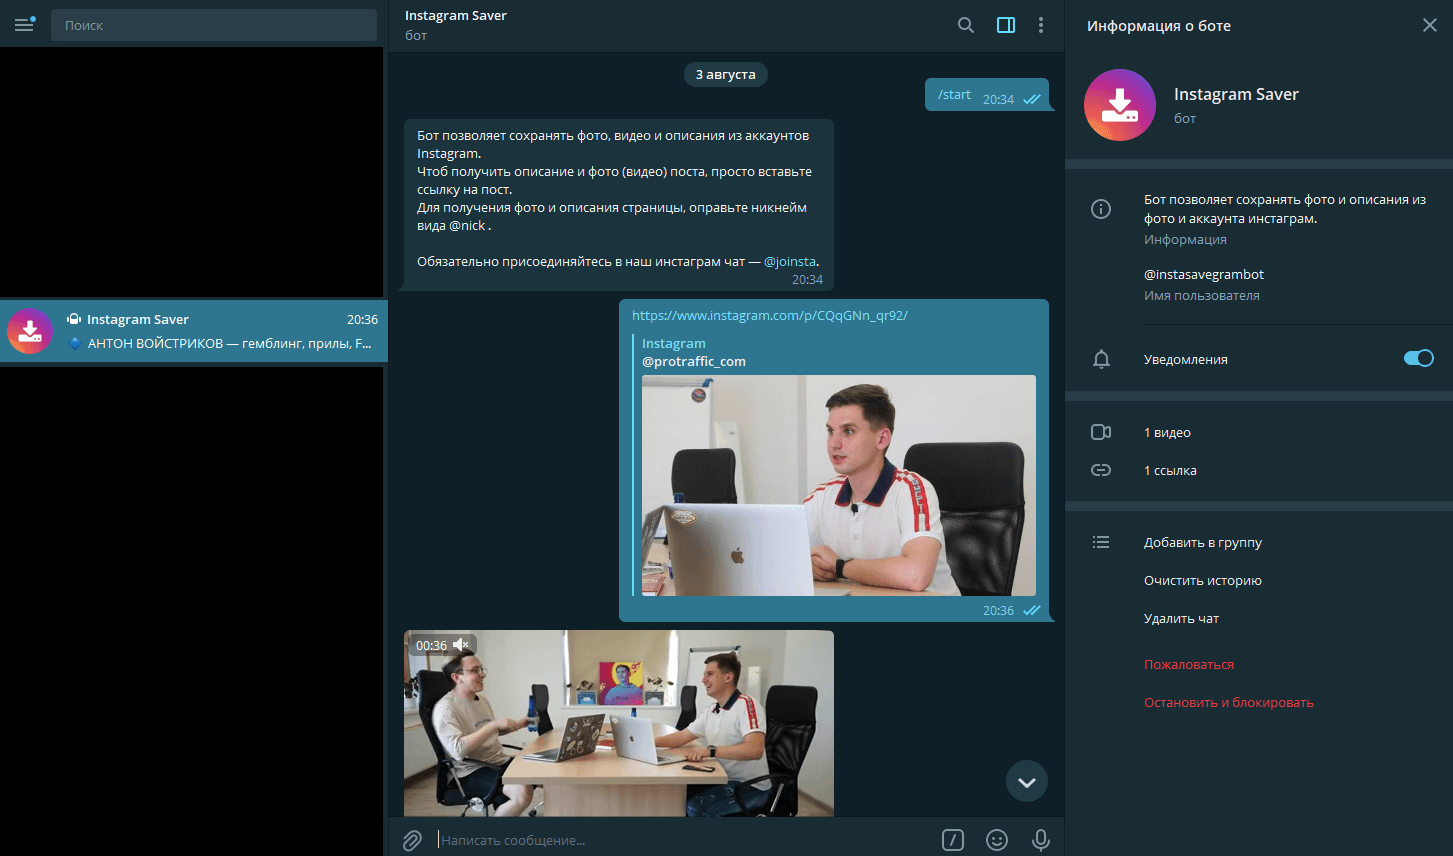Close the bot info panel
1453x856 pixels.
point(1429,25)
